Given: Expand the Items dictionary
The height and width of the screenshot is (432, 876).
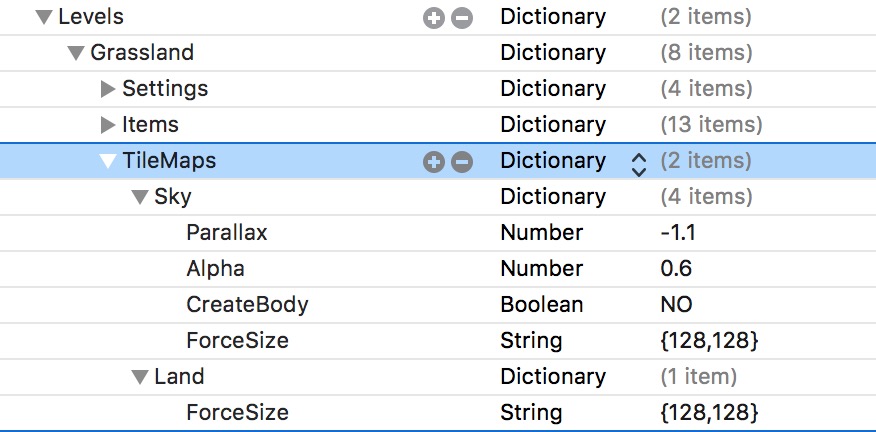Looking at the screenshot, I should click(x=108, y=125).
